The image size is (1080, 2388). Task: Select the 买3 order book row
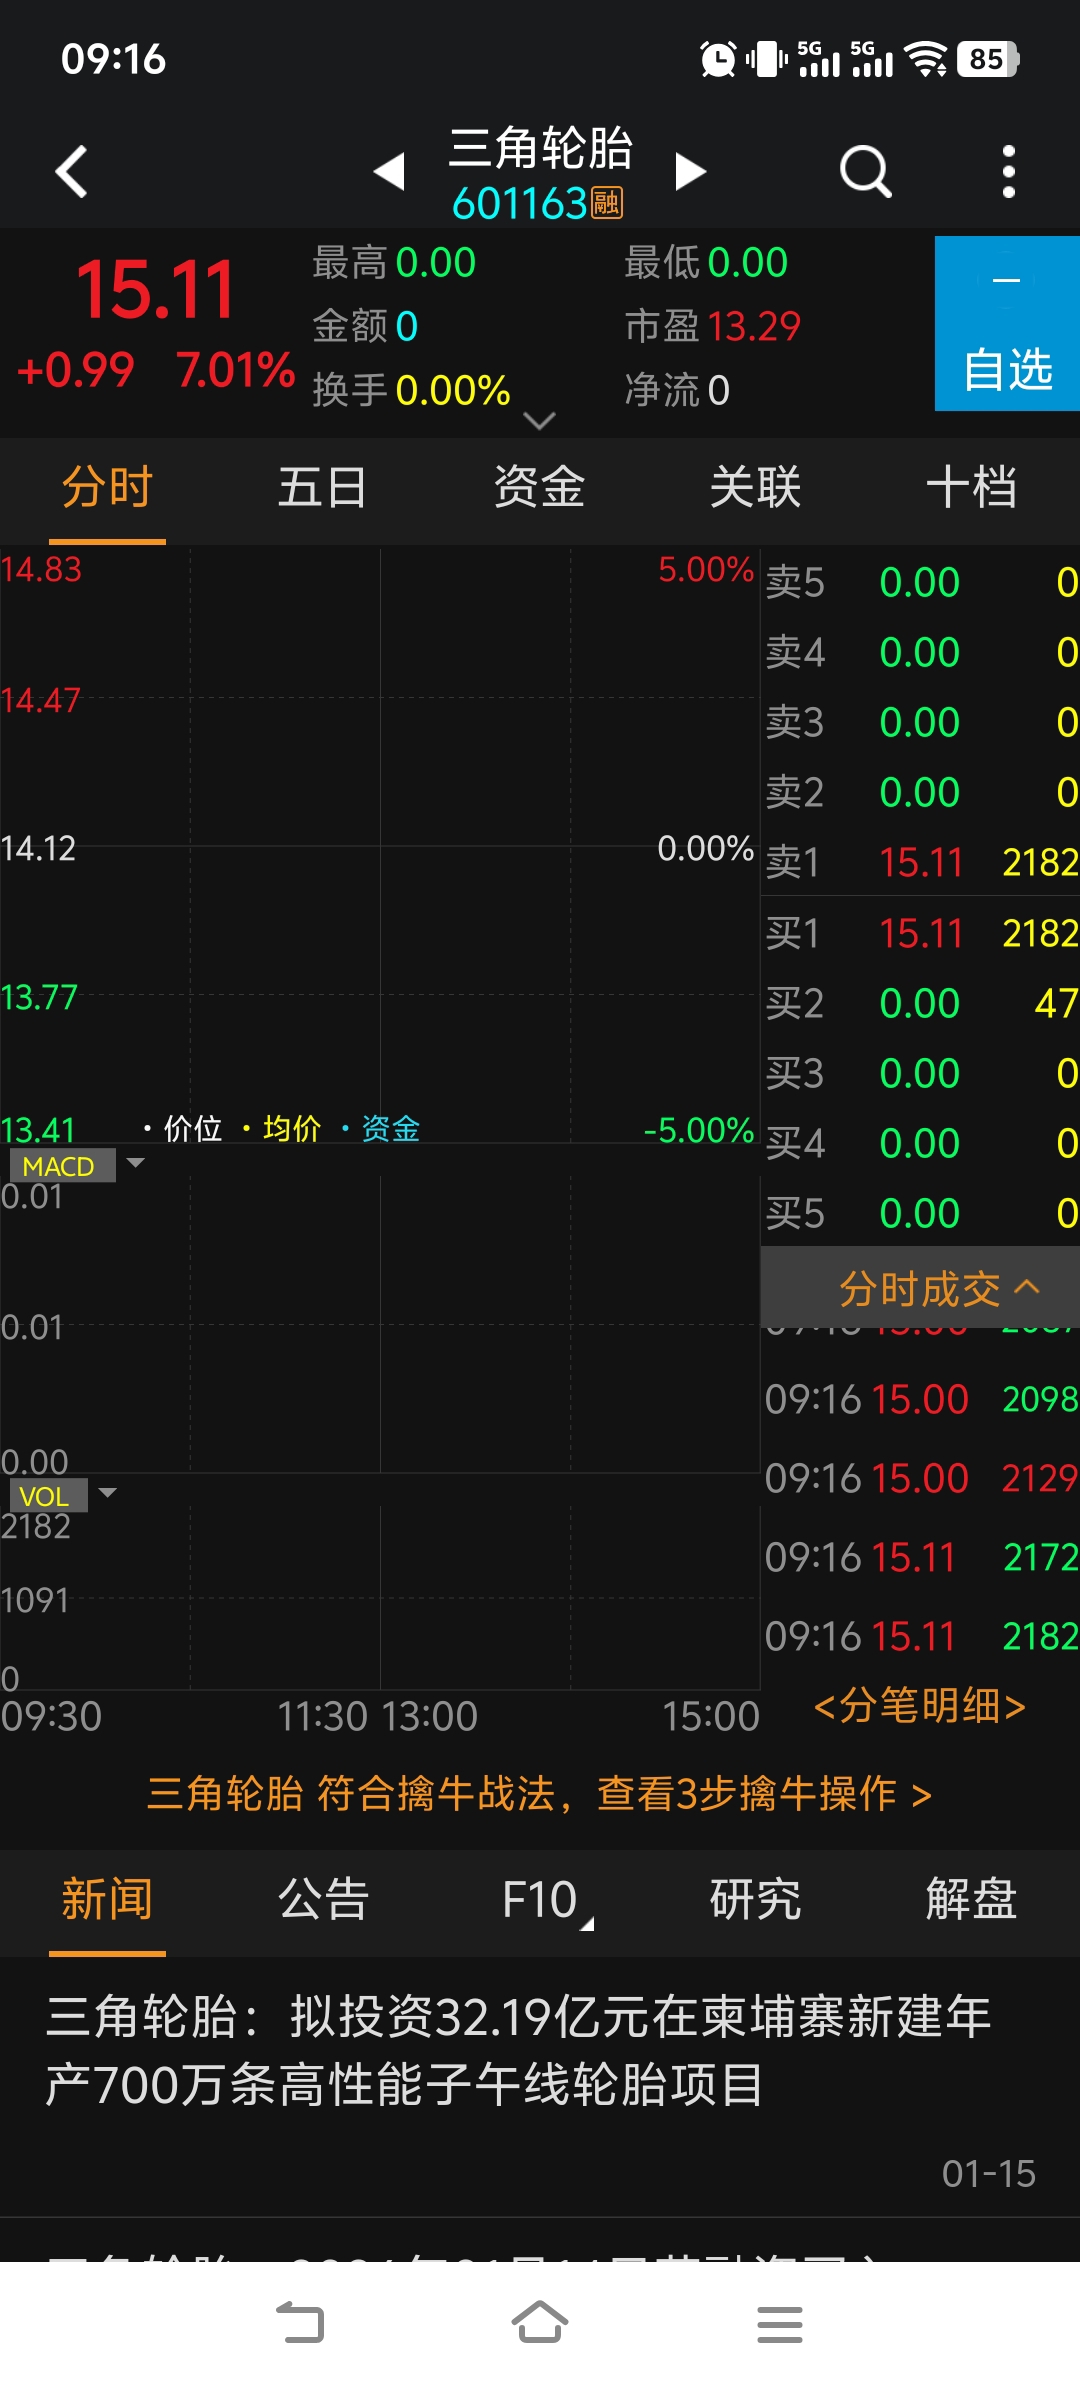(x=921, y=1073)
